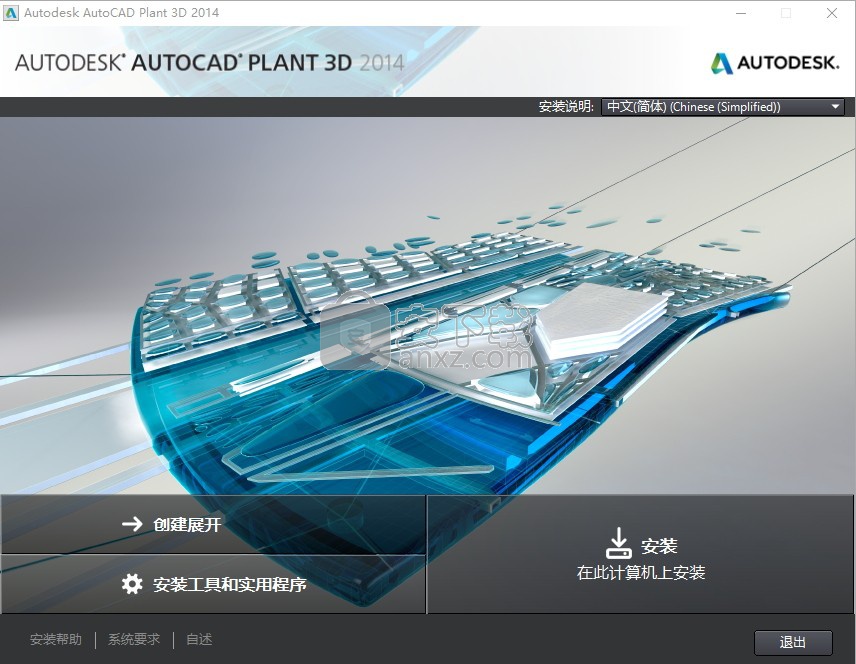856x664 pixels.
Task: Click the gear icon for 安装工具和实用程序
Action: 132,584
